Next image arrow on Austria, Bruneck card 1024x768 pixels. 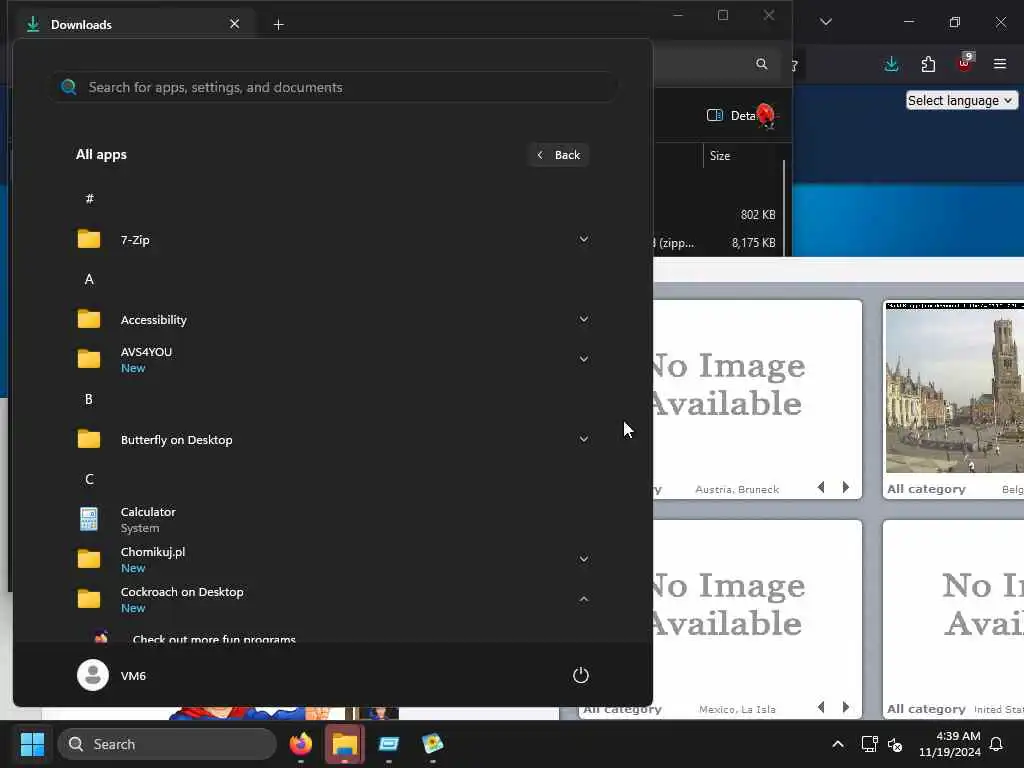(x=846, y=487)
